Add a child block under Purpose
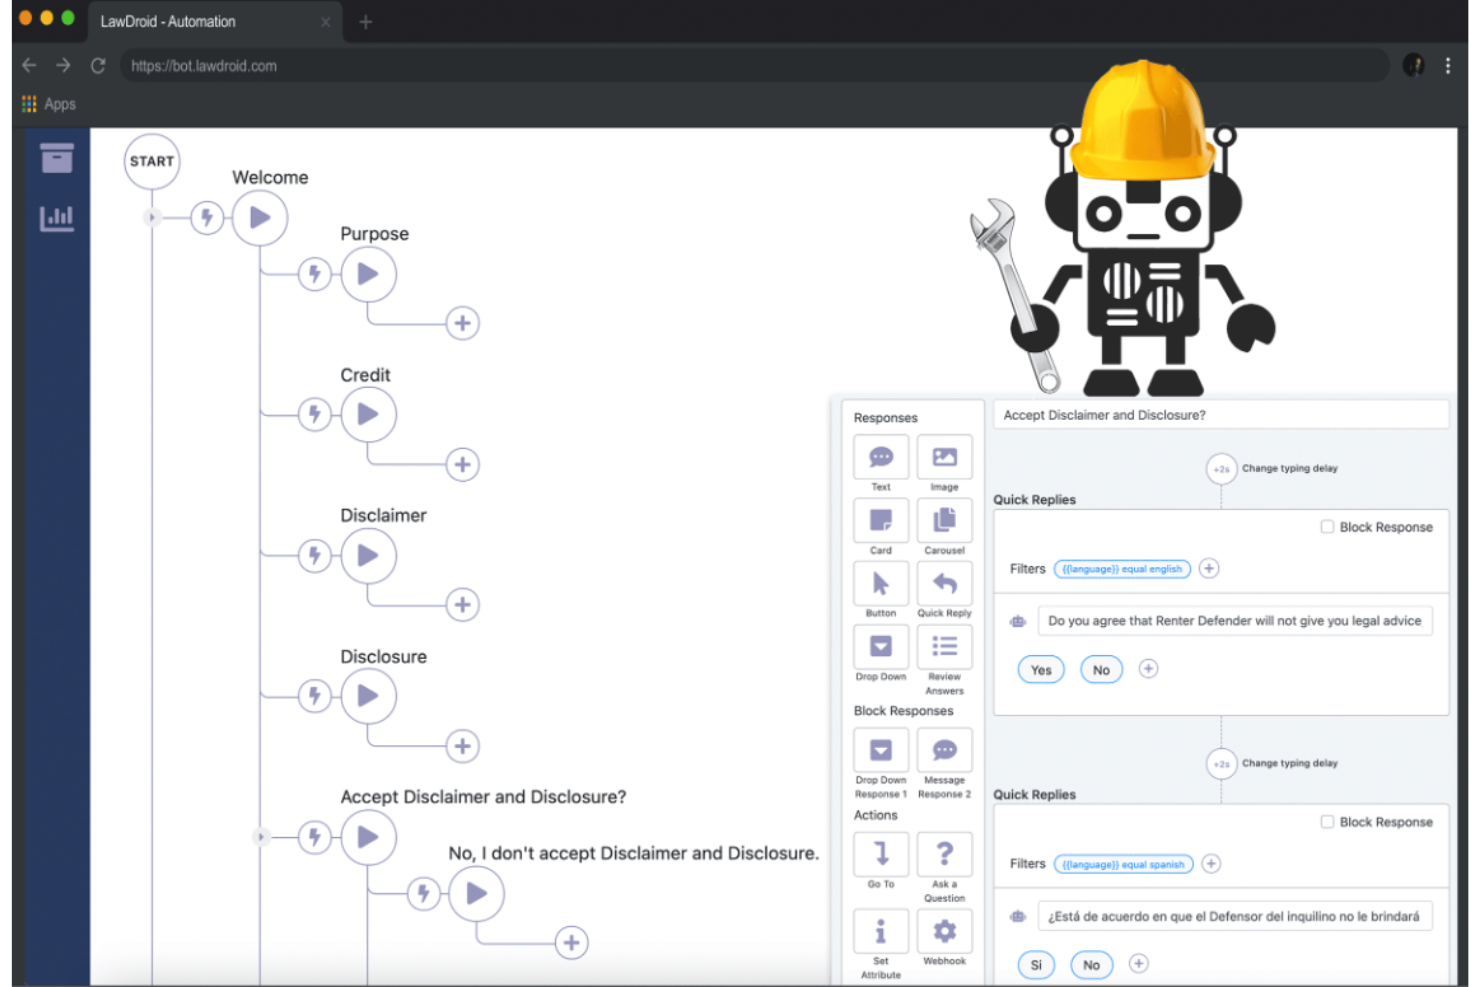Screen dimensions: 1480x987 462,323
